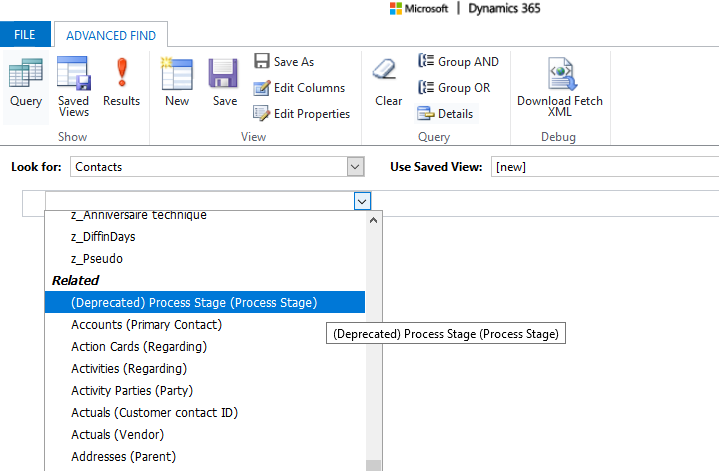Choose Activity Parties (Party)
The width and height of the screenshot is (719, 471).
tap(205, 390)
